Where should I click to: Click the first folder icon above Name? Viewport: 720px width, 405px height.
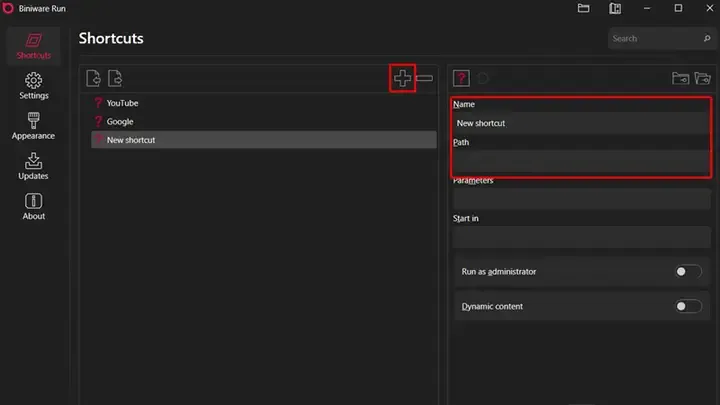click(680, 78)
